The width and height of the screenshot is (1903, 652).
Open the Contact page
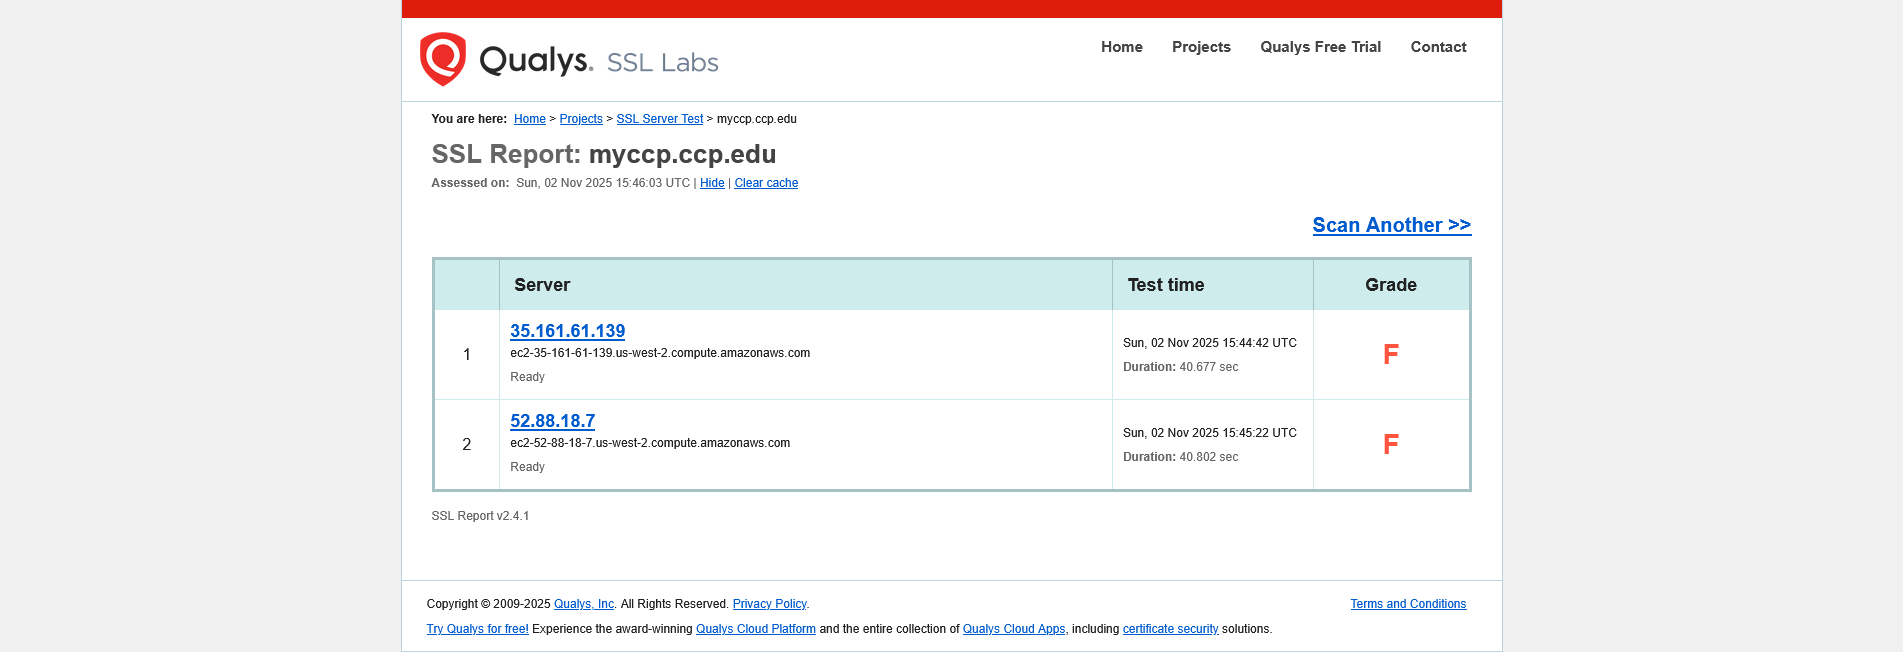click(x=1438, y=47)
